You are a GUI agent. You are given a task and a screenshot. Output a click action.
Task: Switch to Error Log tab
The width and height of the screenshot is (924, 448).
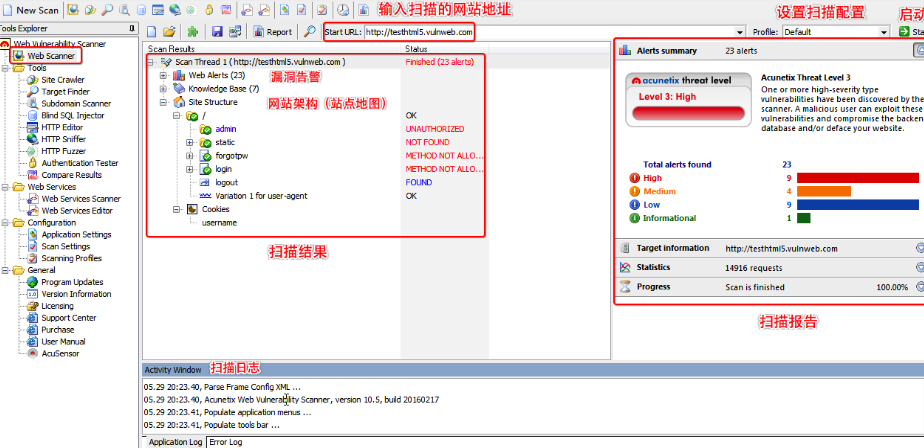226,442
